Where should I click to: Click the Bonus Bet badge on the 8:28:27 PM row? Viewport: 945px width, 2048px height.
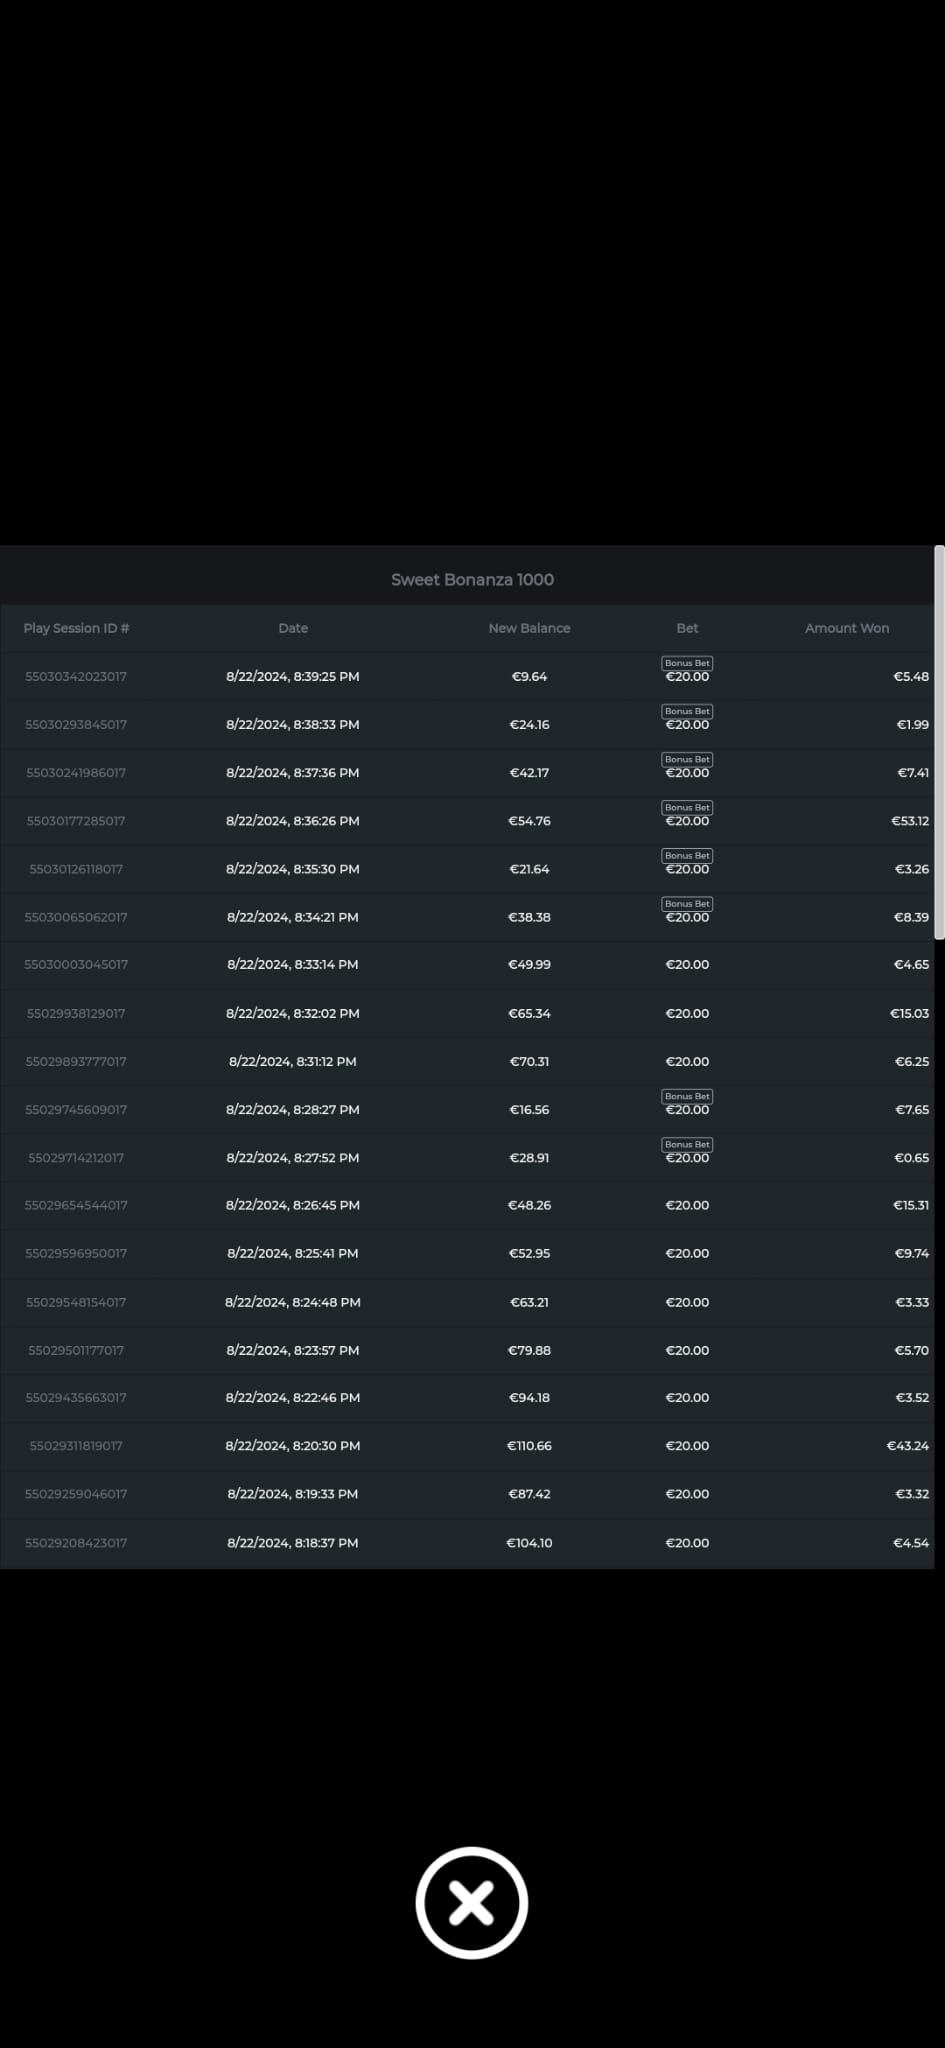pos(687,1096)
